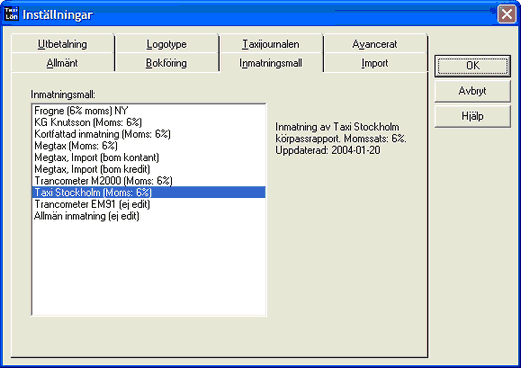Switch to the Avancerat tab
The width and height of the screenshot is (521, 368).
375,44
